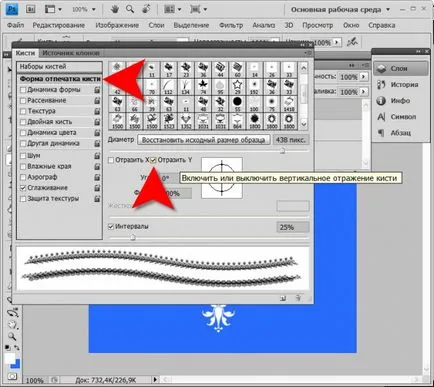
Task: Toggle the lock icon for Динамика формы
Action: pyautogui.click(x=97, y=90)
